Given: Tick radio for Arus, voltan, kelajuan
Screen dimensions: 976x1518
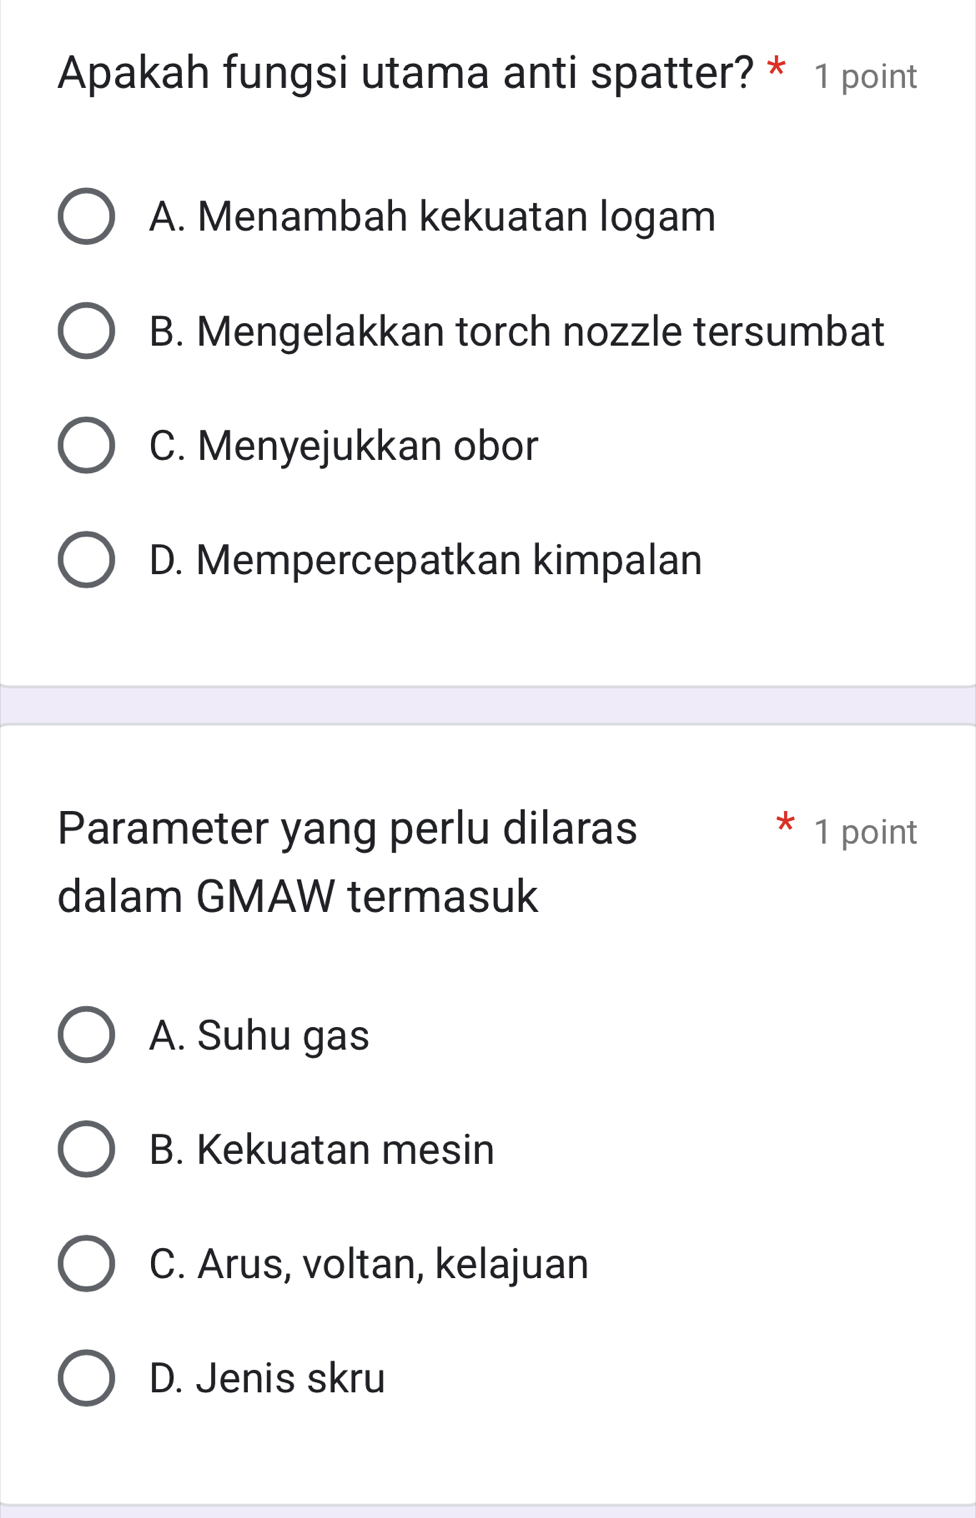Looking at the screenshot, I should click(86, 1264).
